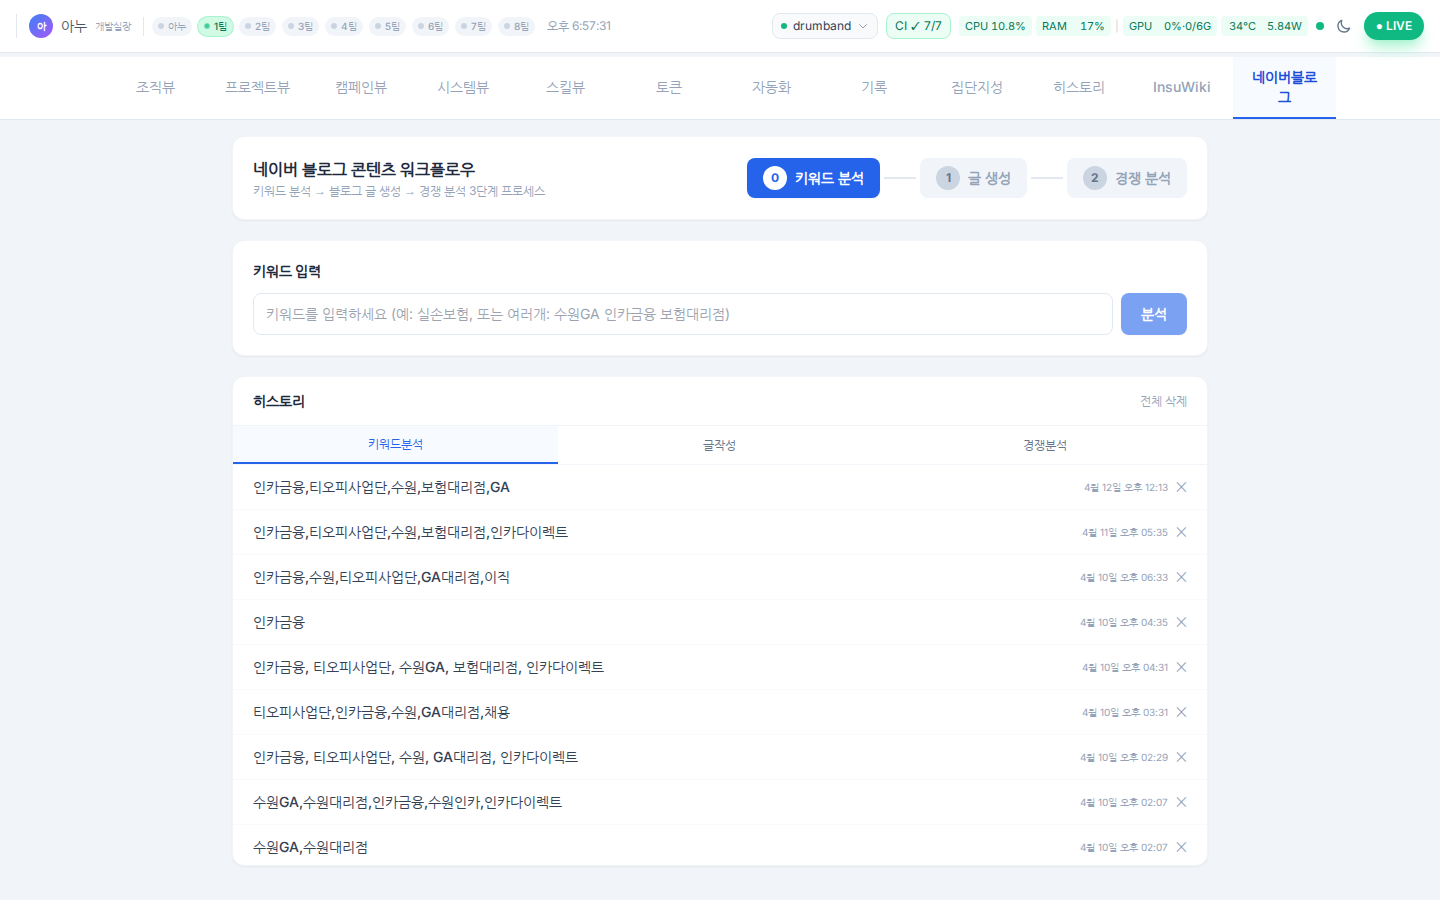Delete the 4월 12일 오후 12:13 history entry

pos(1181,487)
